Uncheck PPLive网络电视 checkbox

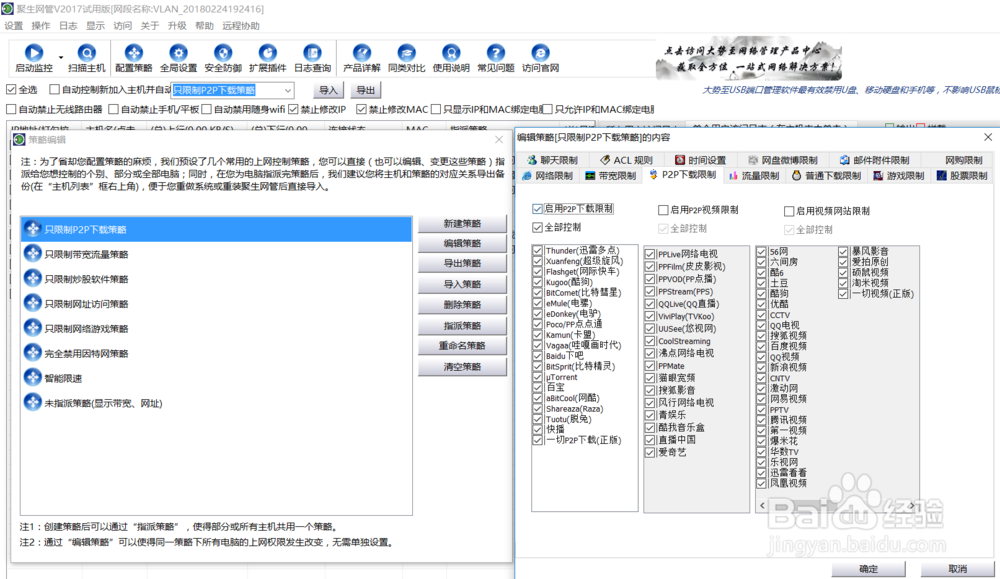click(650, 254)
